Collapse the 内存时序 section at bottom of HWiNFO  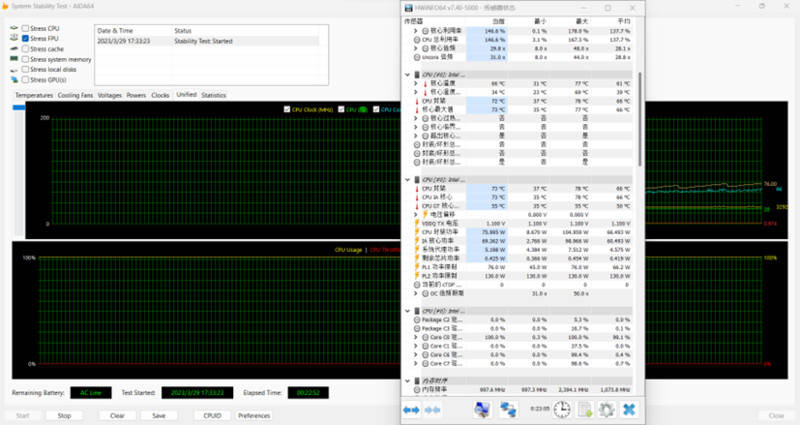(407, 381)
